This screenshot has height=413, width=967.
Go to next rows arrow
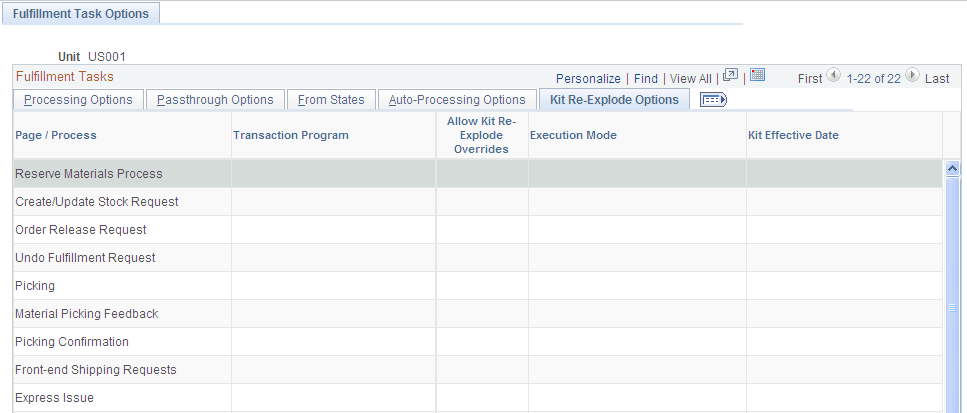913,75
